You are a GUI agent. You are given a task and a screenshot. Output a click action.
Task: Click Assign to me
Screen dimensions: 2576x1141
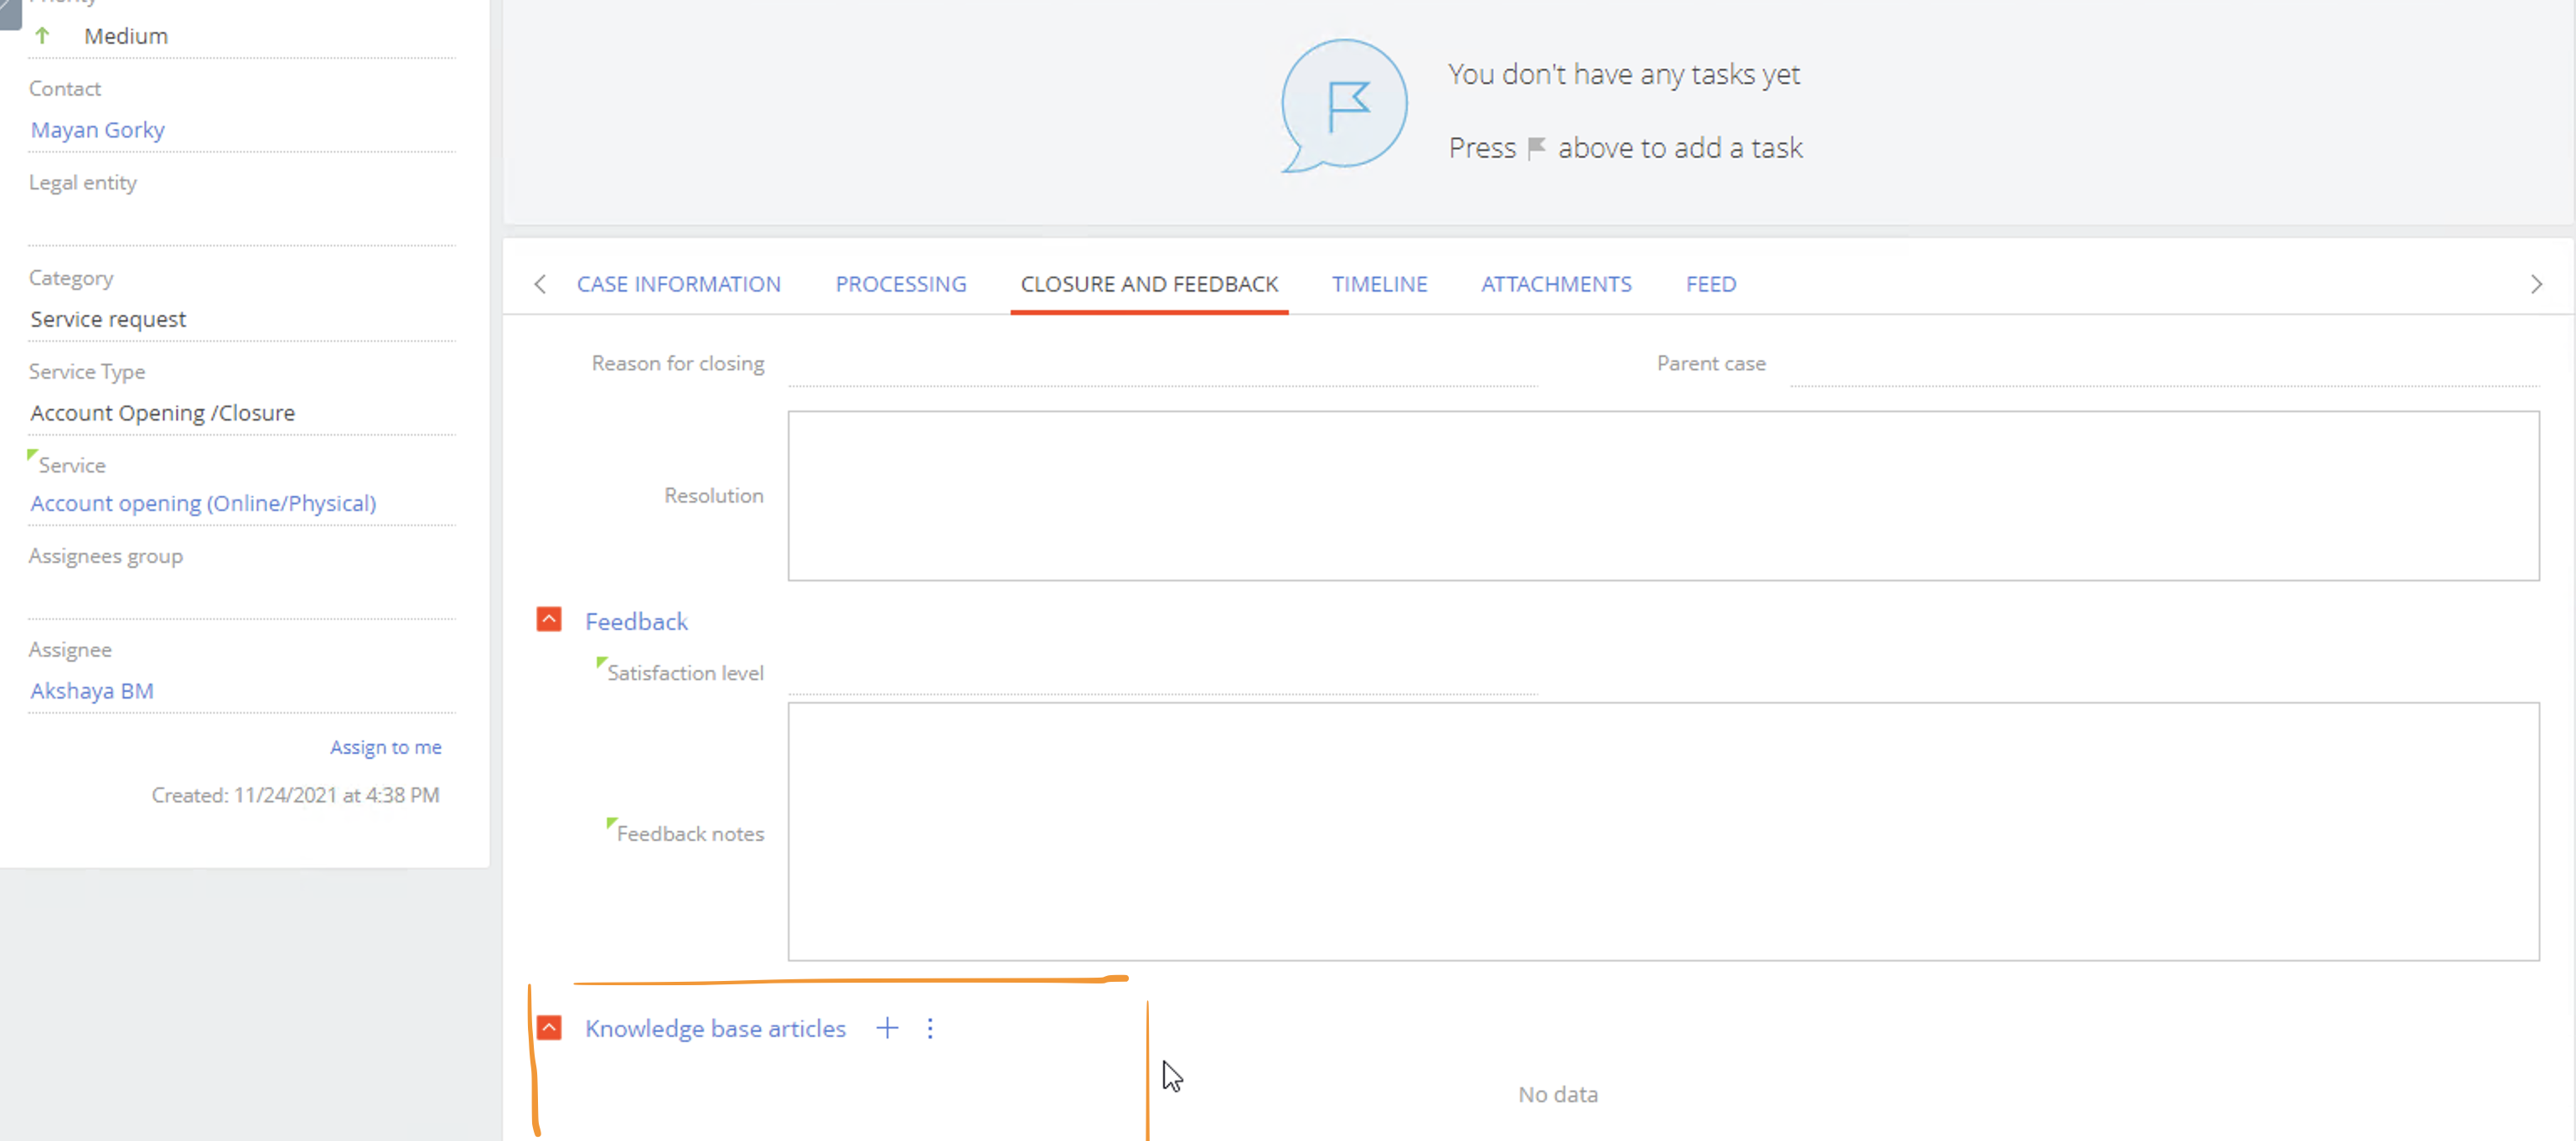click(386, 747)
